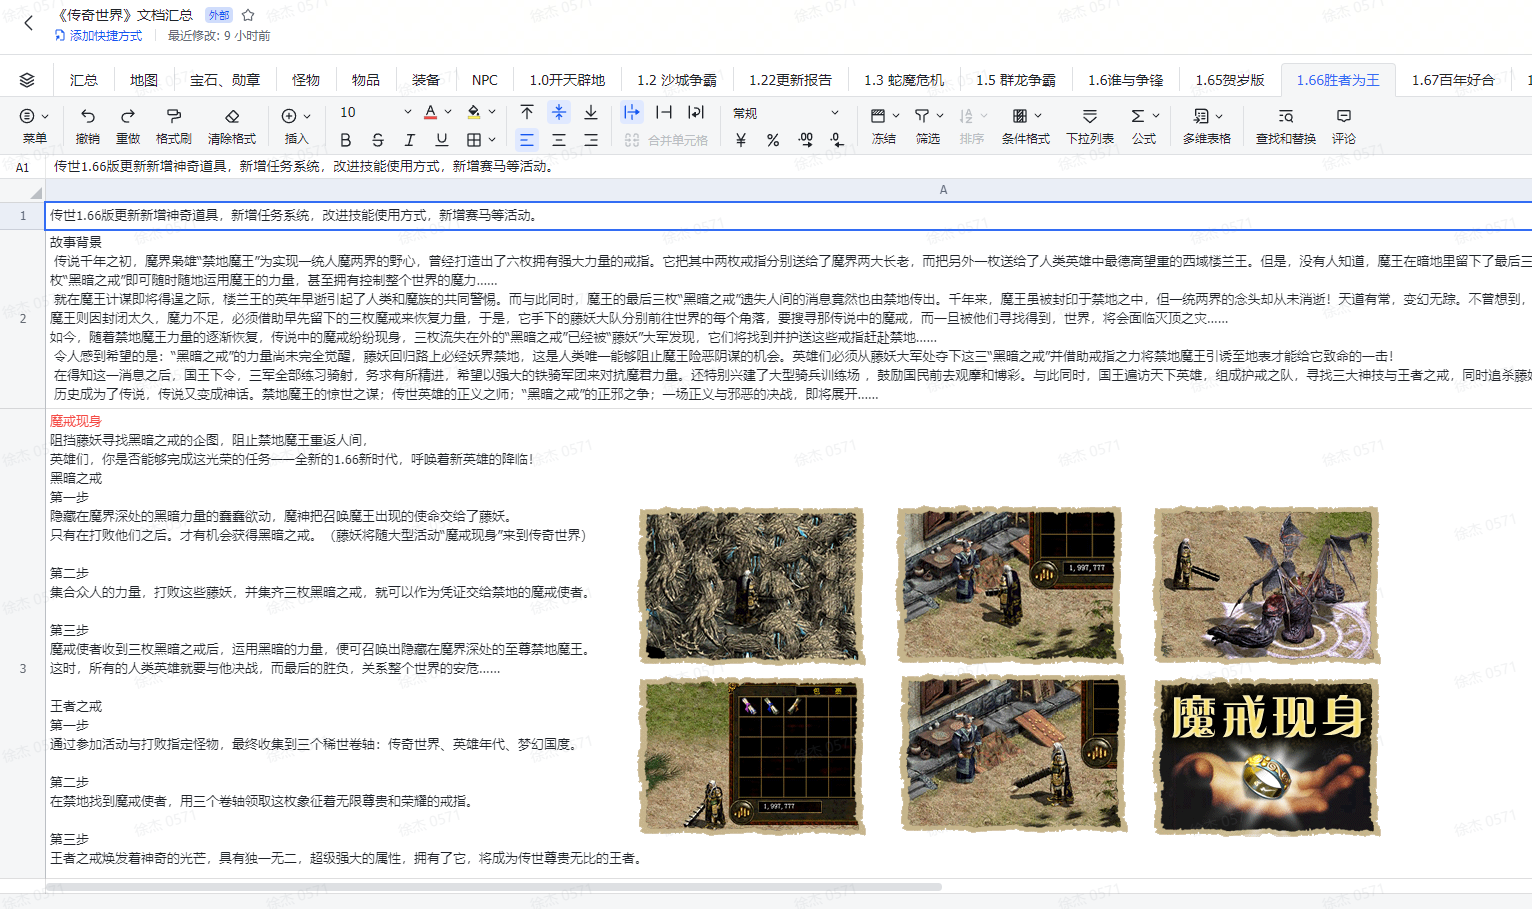Select the text clip mode icon
This screenshot has height=909, width=1532.
[663, 112]
